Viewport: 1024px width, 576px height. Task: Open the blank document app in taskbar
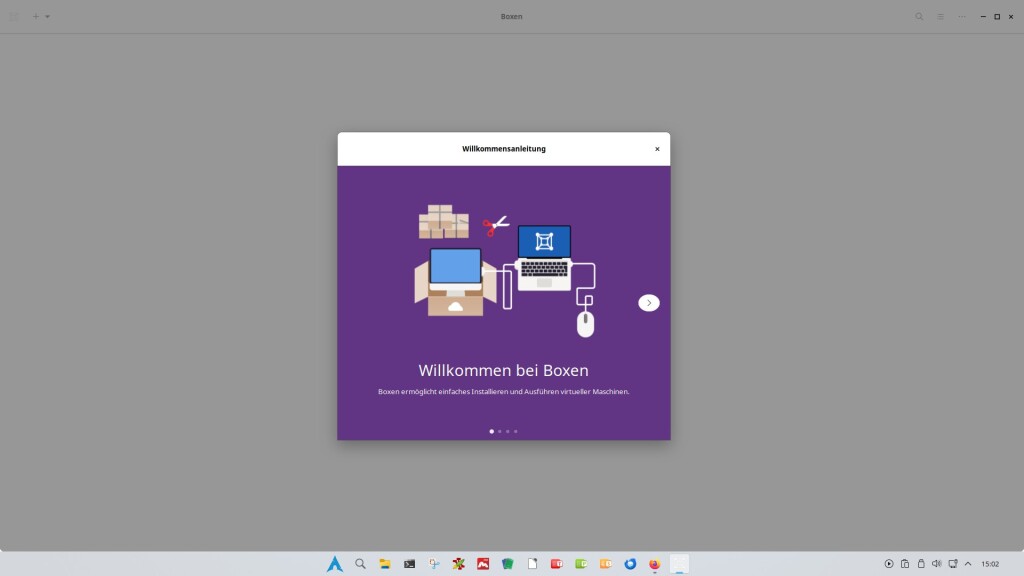532,564
